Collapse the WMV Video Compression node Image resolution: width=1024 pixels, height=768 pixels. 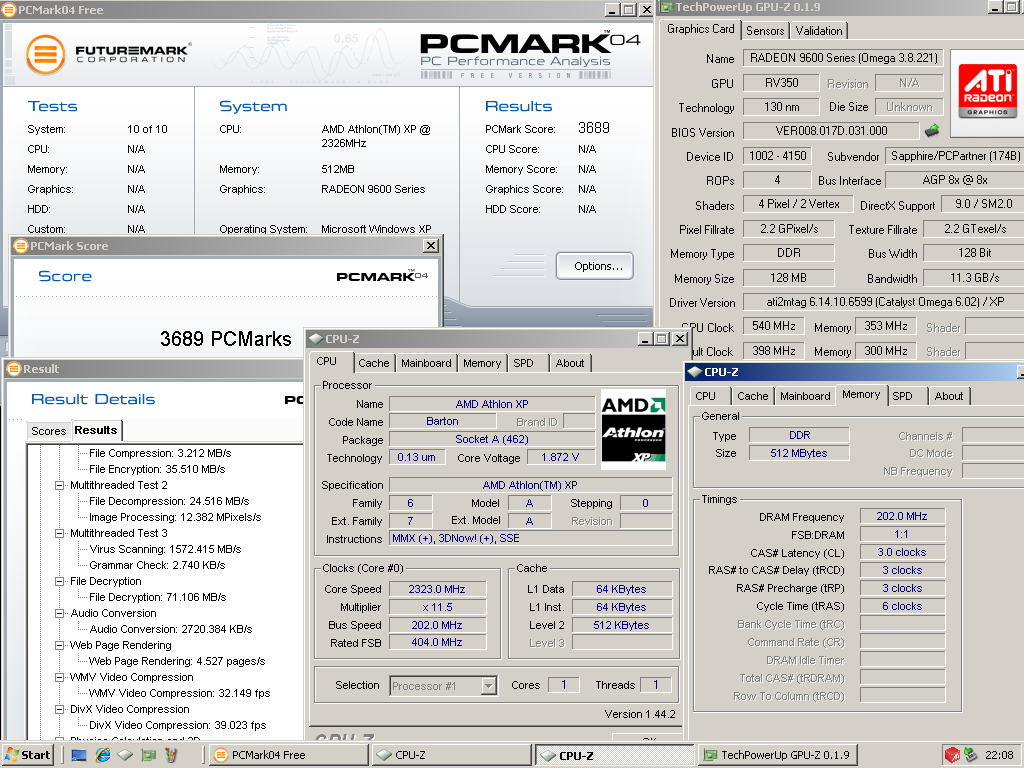coord(59,677)
